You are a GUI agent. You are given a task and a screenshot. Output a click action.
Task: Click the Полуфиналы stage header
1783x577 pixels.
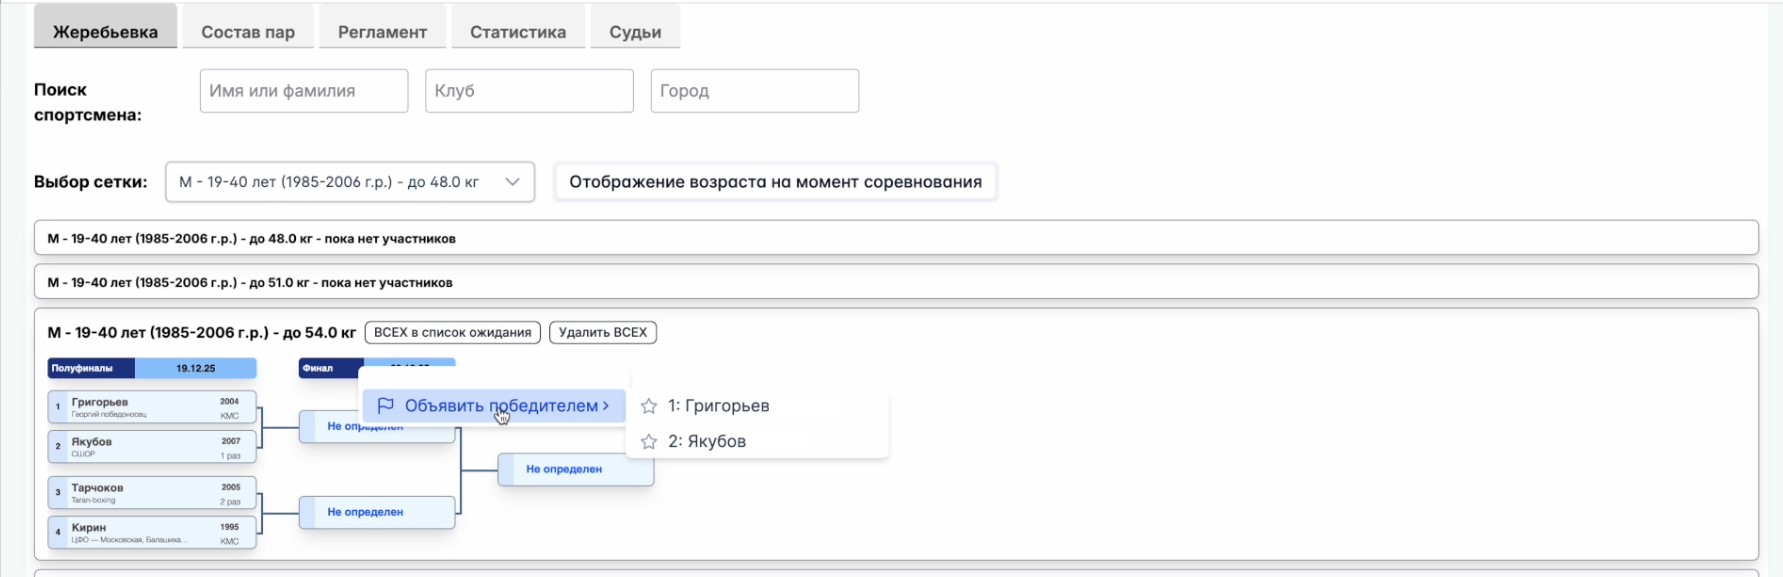(x=91, y=368)
